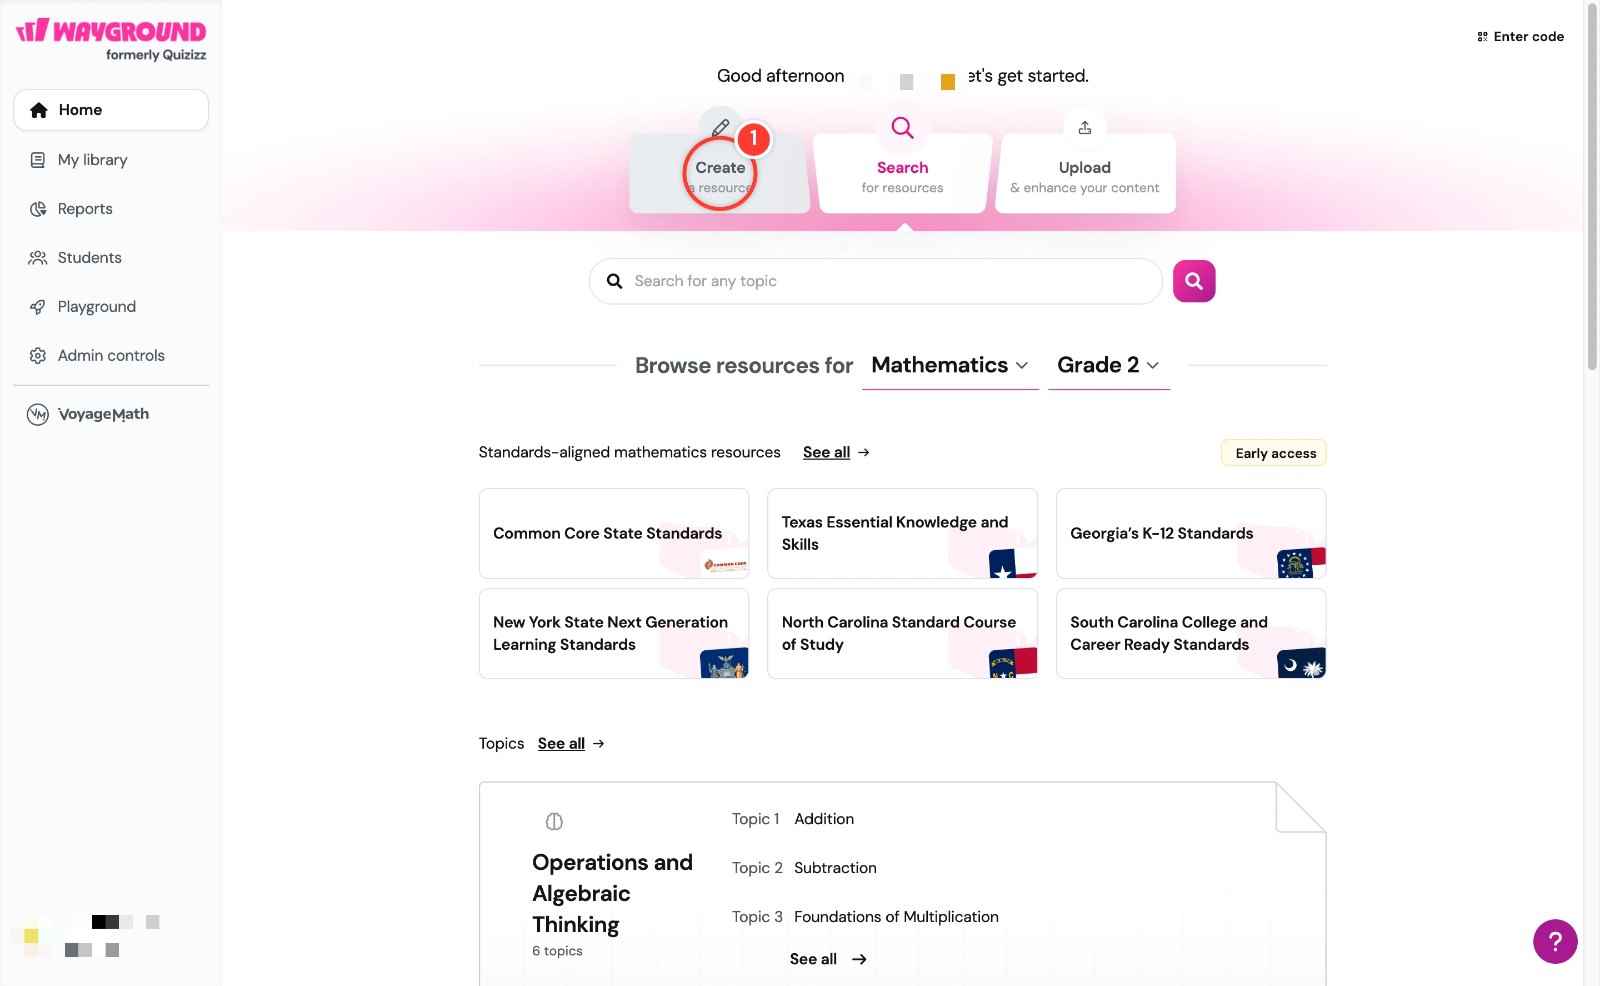Open Admin controls menu item
This screenshot has height=986, width=1600.
[x=111, y=356]
